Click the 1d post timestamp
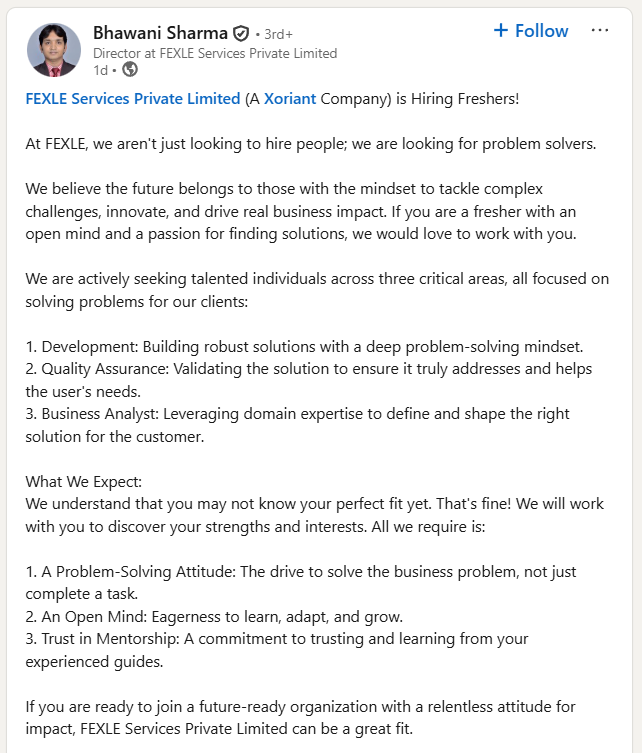The image size is (642, 753). point(100,70)
